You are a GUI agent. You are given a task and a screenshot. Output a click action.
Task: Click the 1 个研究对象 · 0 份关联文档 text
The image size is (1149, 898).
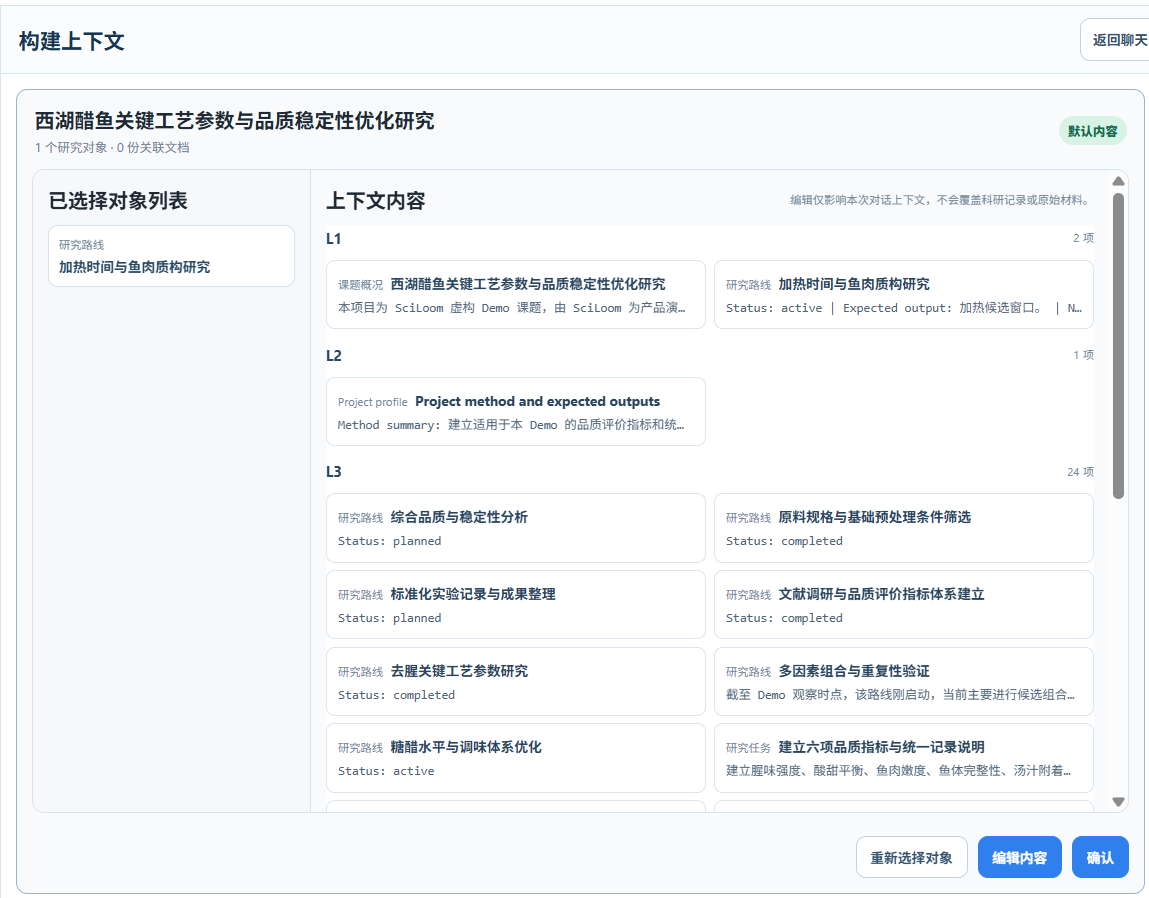[x=112, y=147]
